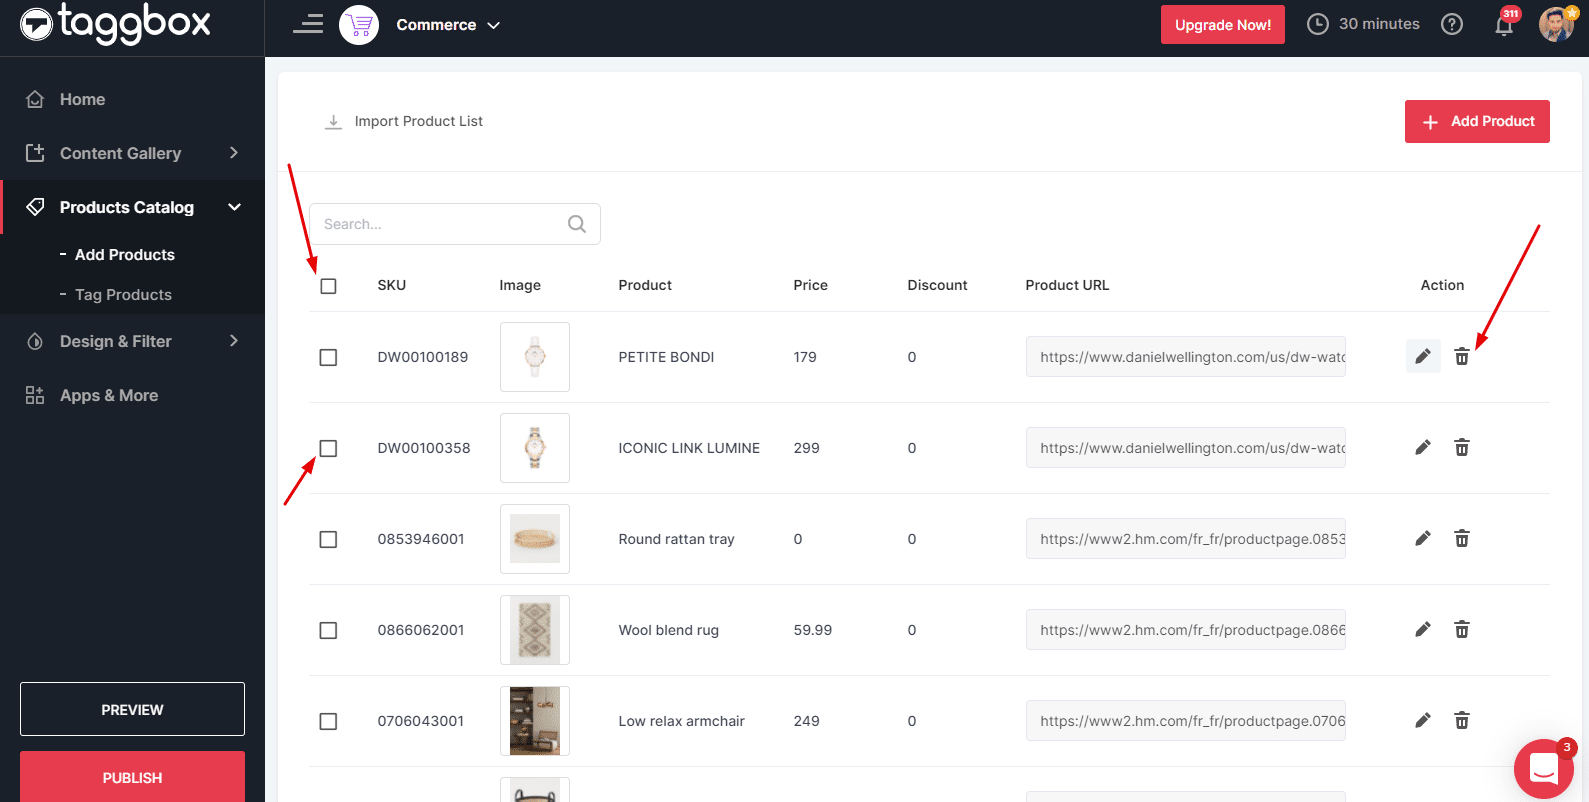
Task: Open the notifications bell
Action: (x=1503, y=25)
